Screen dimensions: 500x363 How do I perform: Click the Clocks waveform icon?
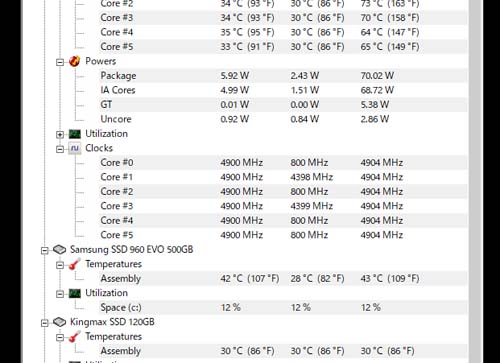point(75,148)
